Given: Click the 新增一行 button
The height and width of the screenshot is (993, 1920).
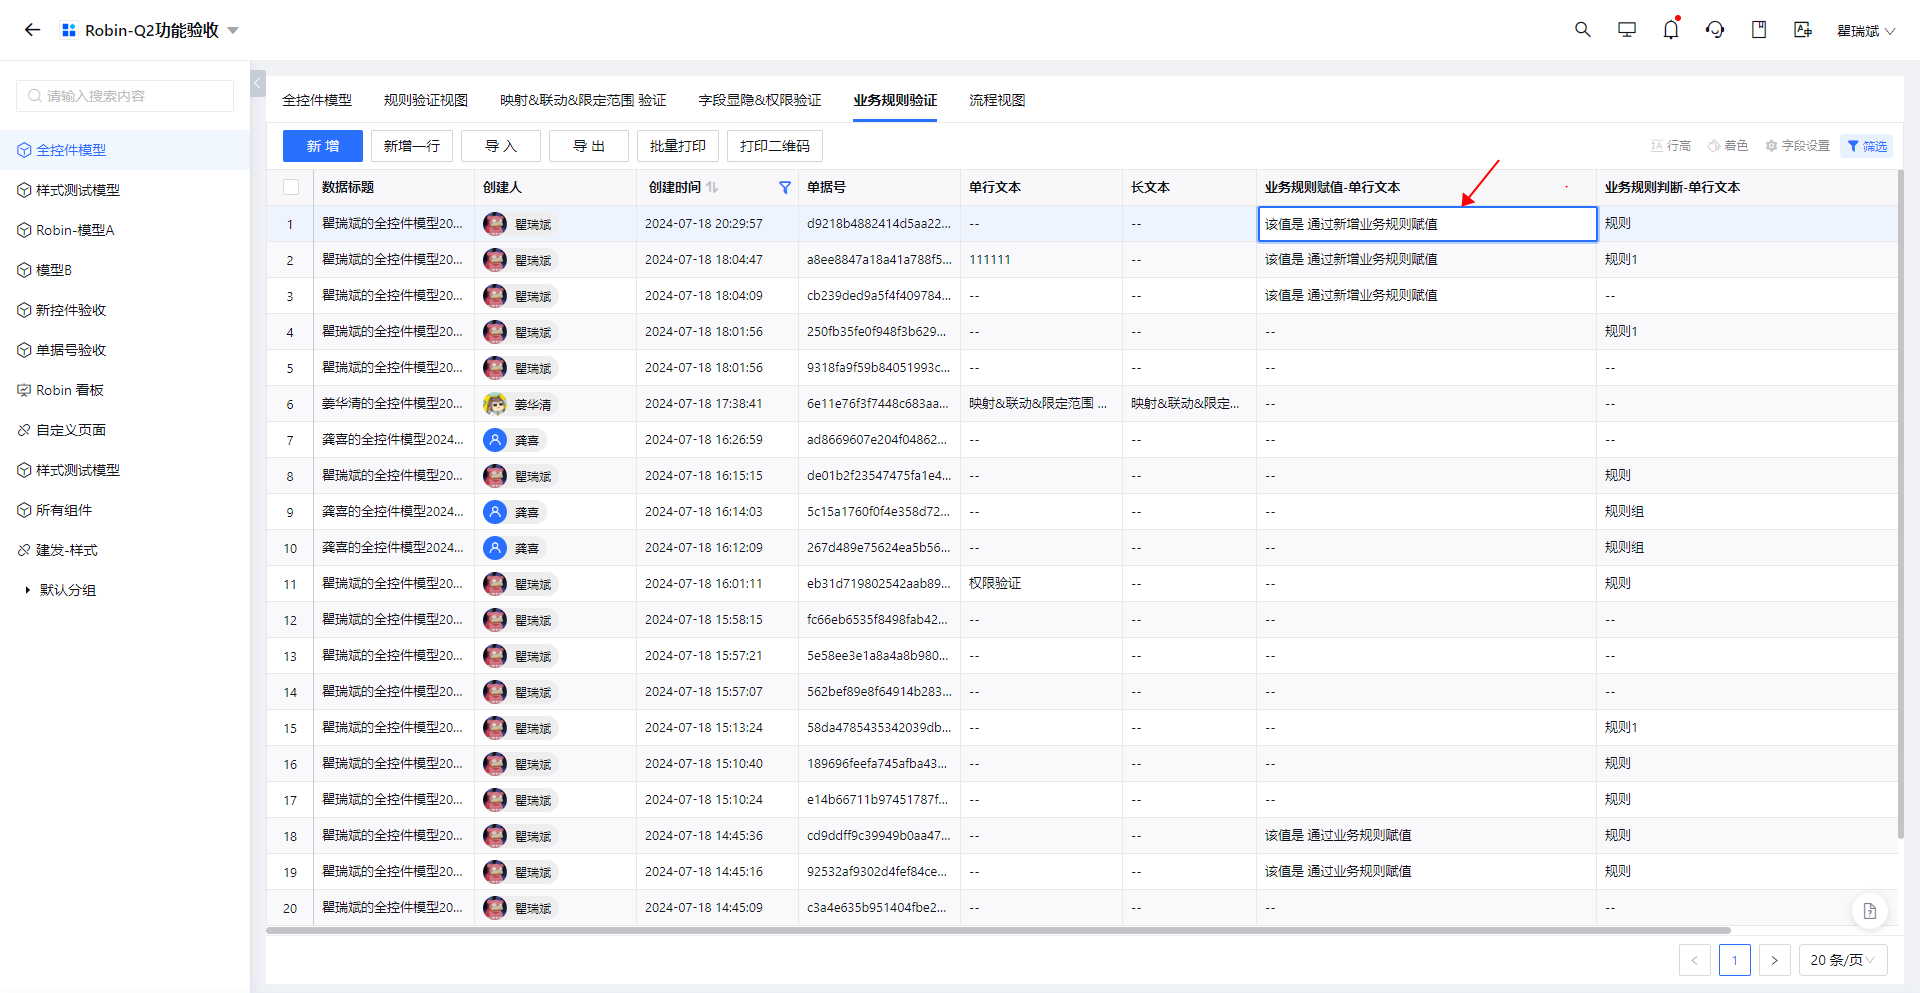Looking at the screenshot, I should pyautogui.click(x=412, y=146).
